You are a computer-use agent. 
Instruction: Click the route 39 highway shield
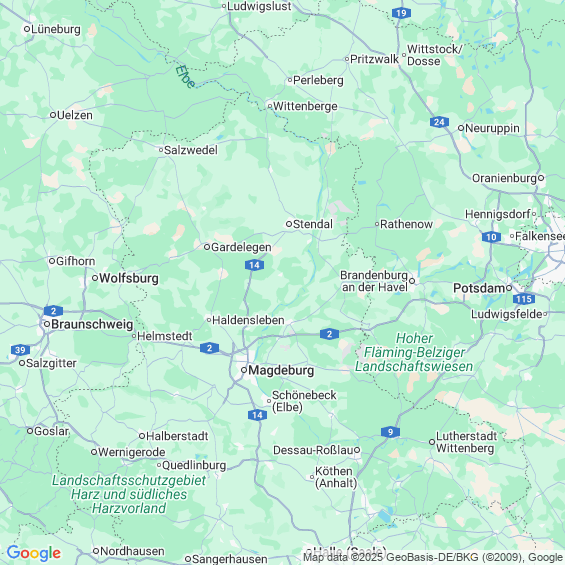(x=20, y=350)
